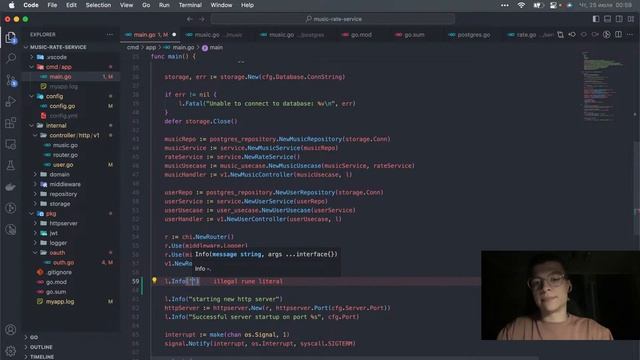Click the compare changes icon in editor toolbar

click(560, 35)
